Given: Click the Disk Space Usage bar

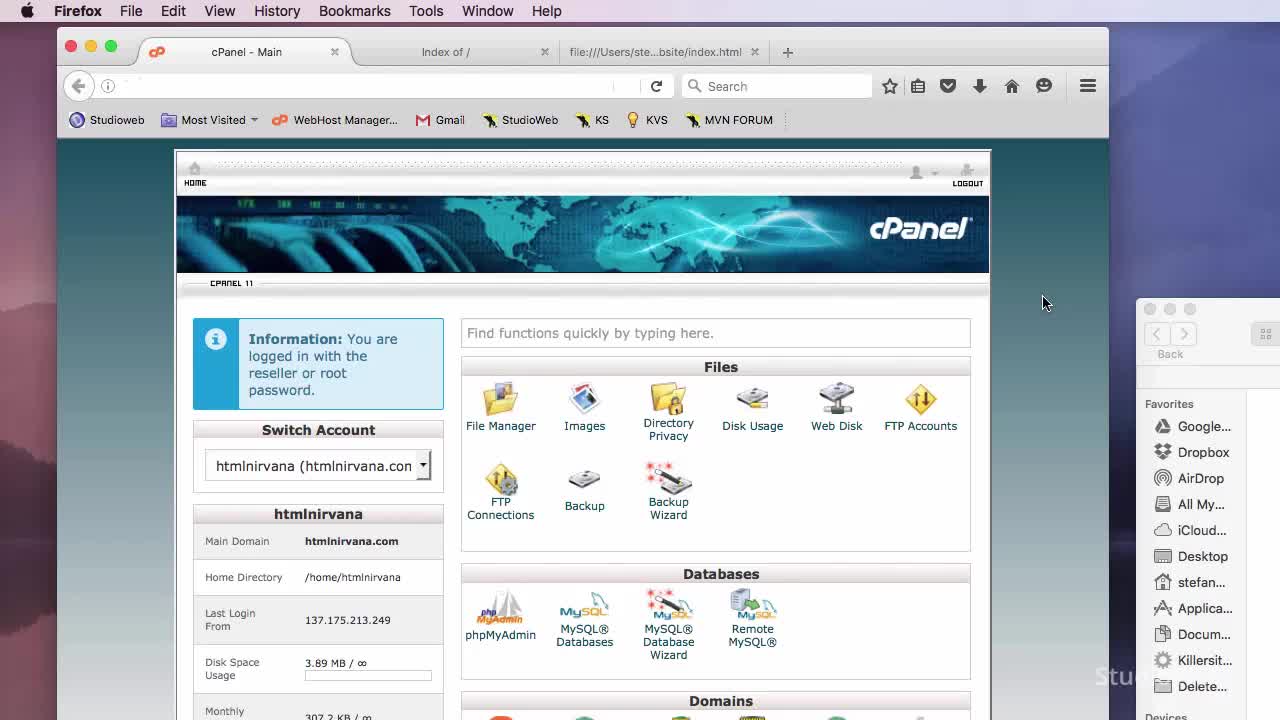Looking at the screenshot, I should pyautogui.click(x=368, y=676).
